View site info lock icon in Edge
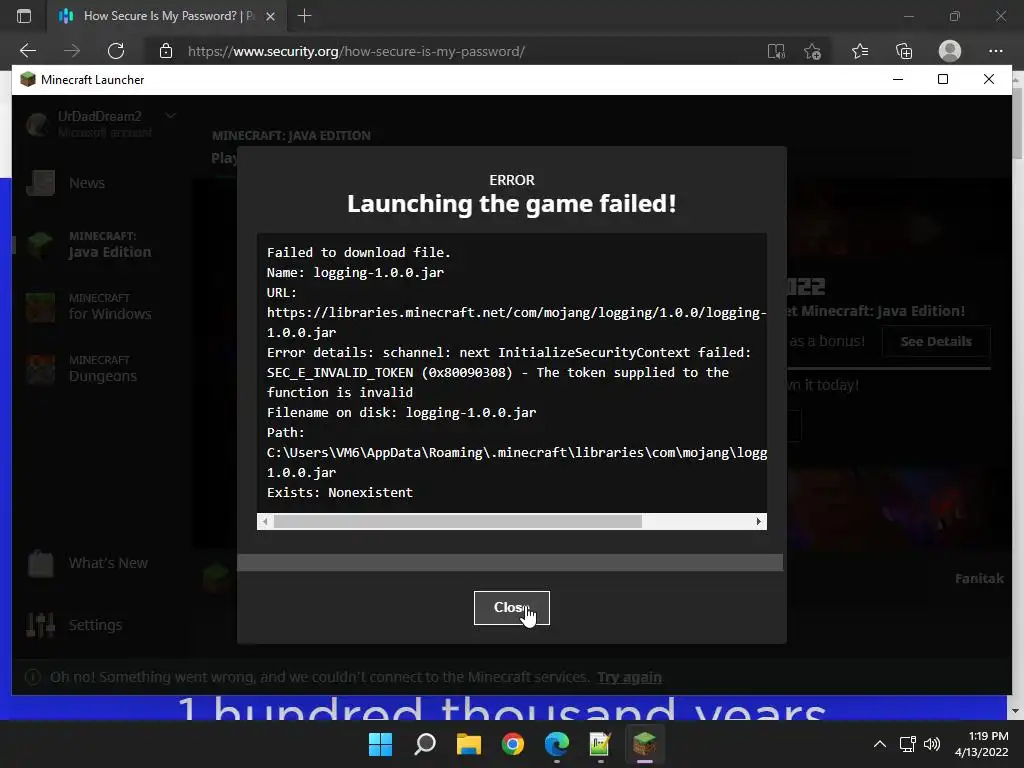 pos(166,51)
